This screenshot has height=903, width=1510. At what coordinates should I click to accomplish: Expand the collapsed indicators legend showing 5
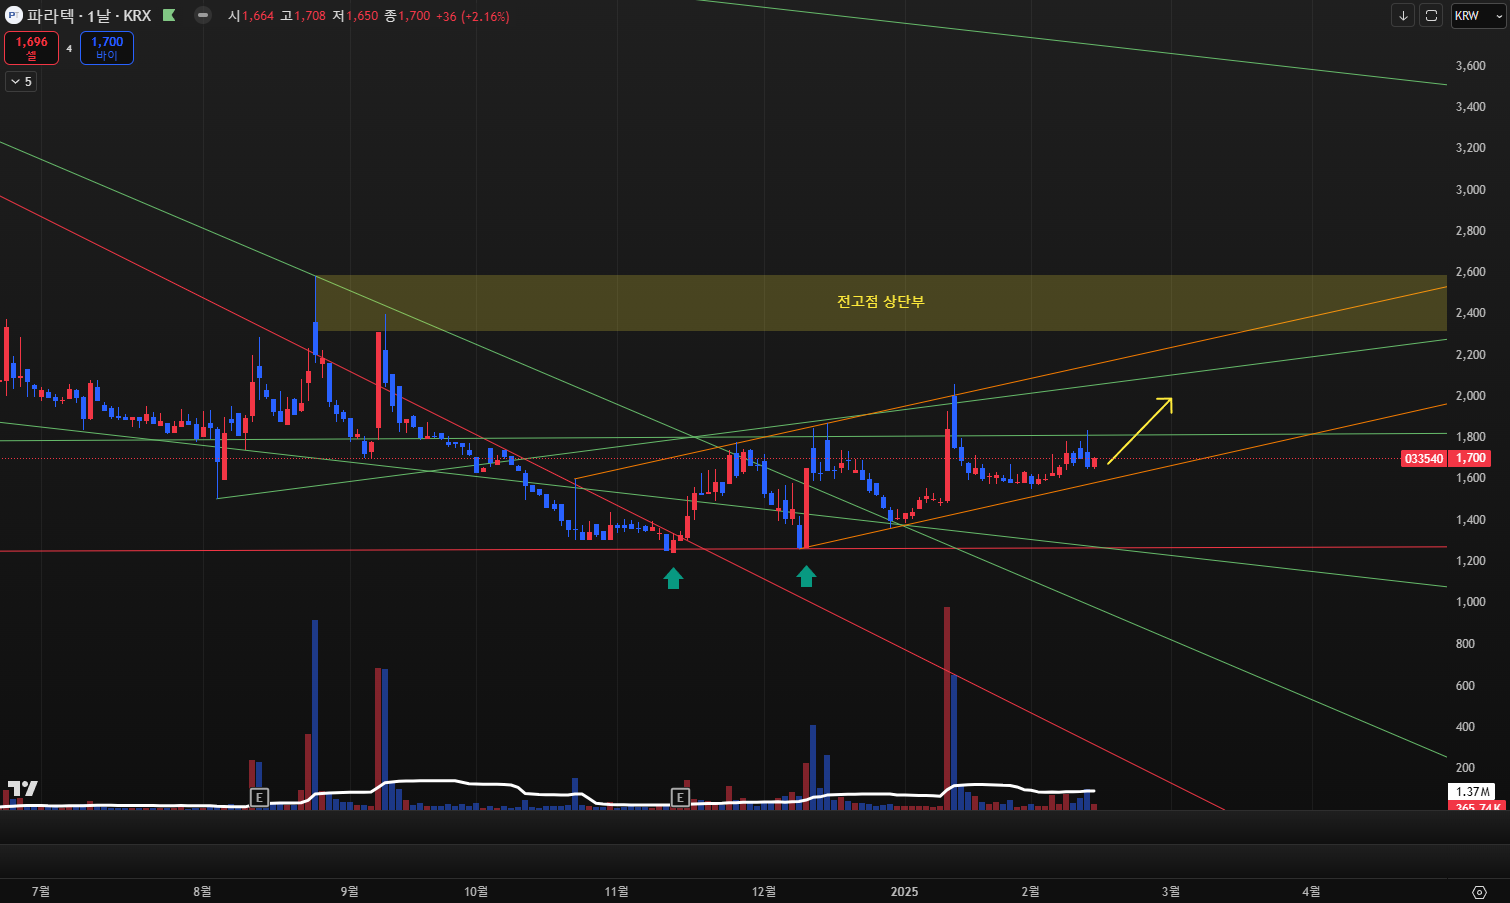(21, 82)
